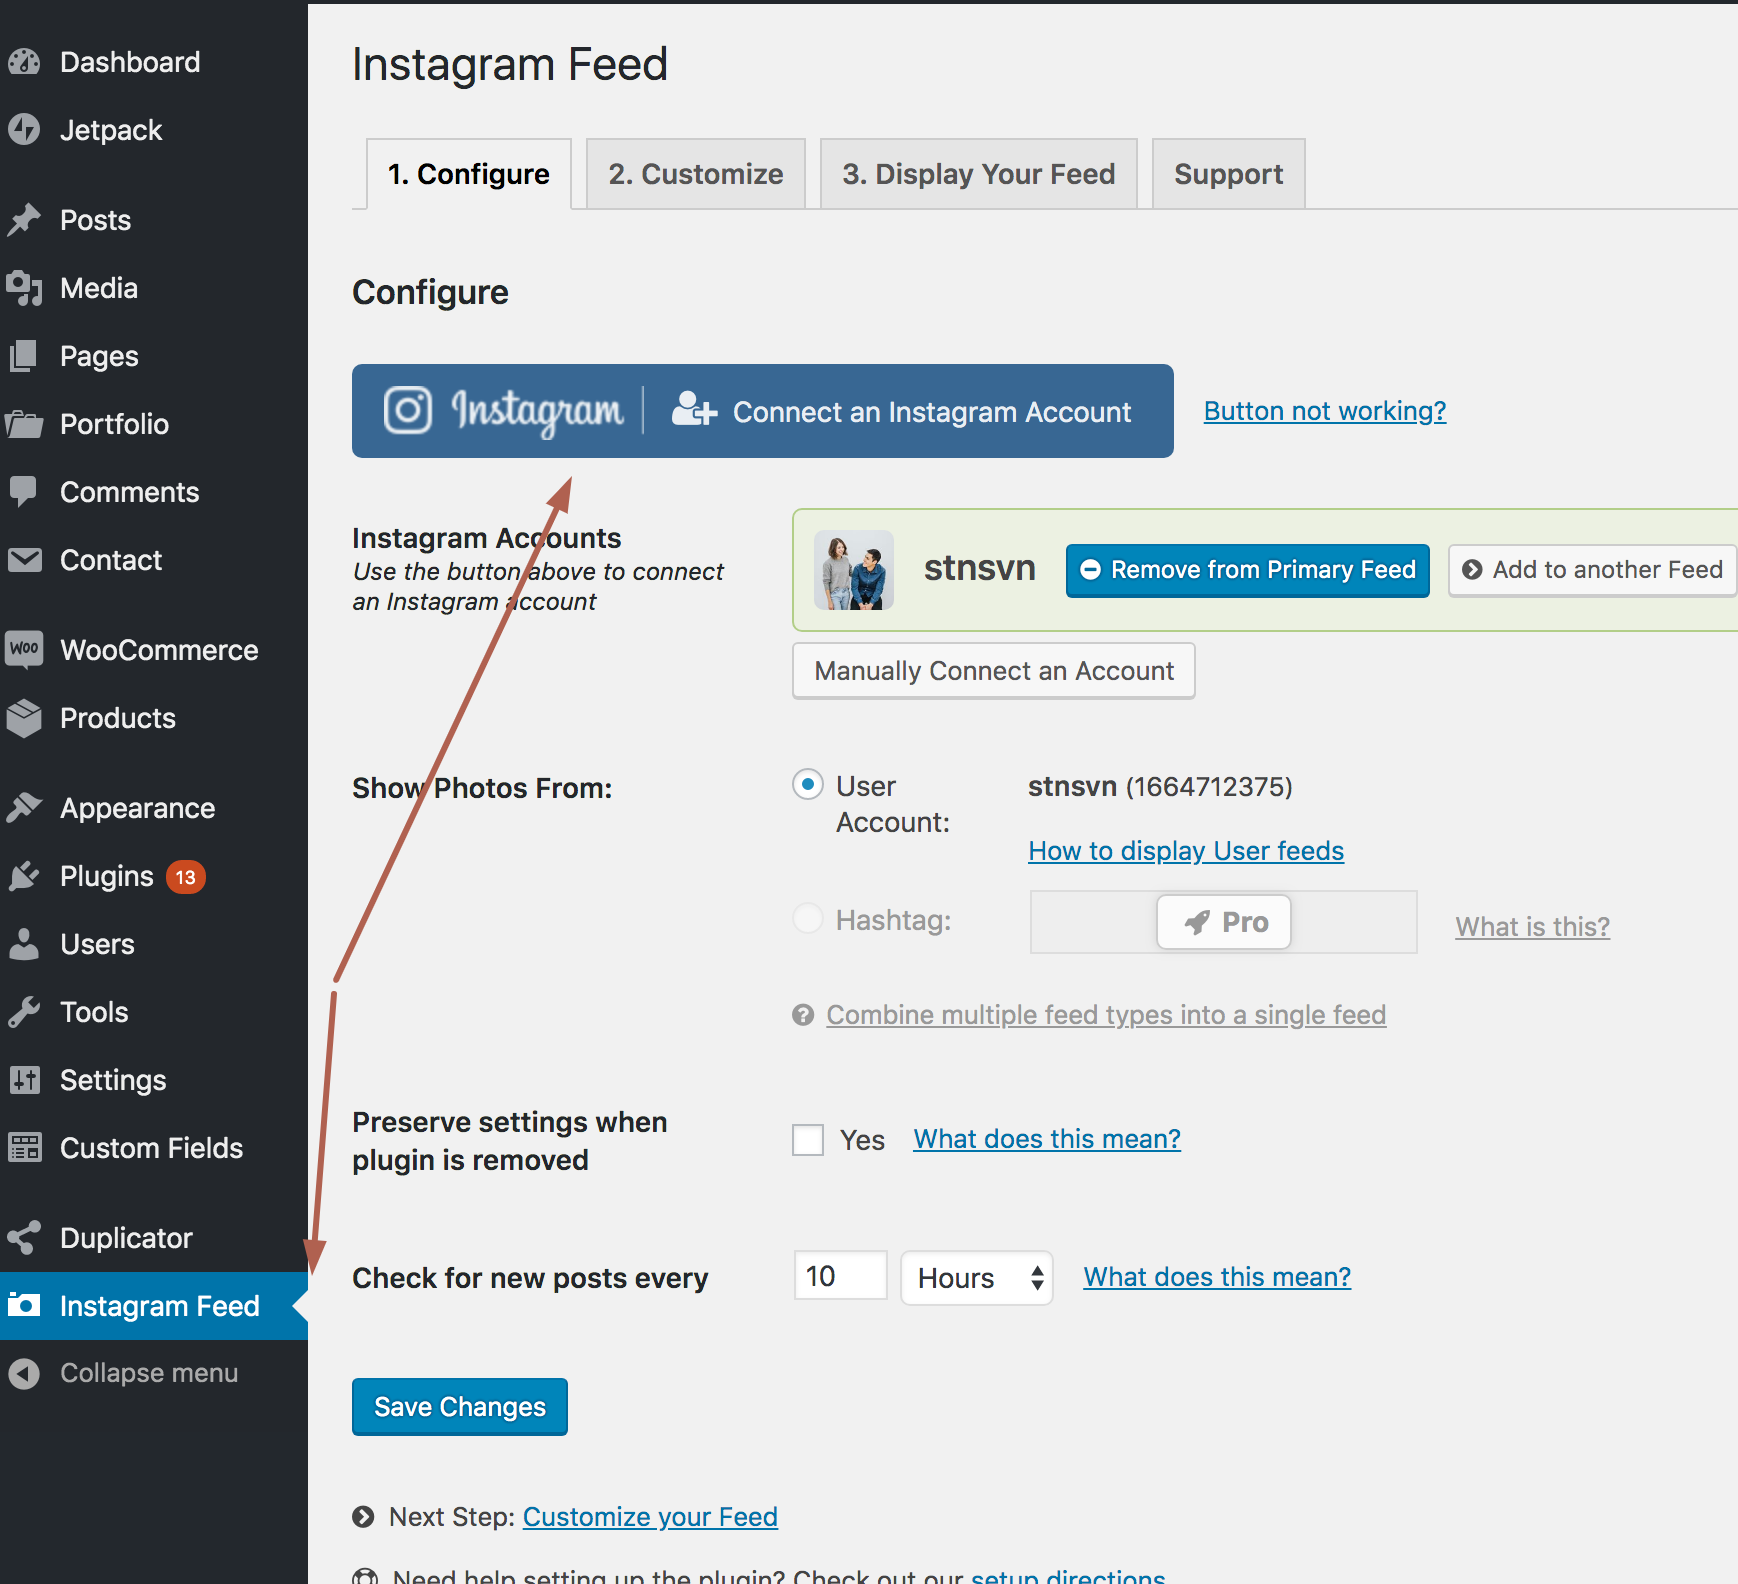Click the Comments speech bubble icon

[24, 492]
